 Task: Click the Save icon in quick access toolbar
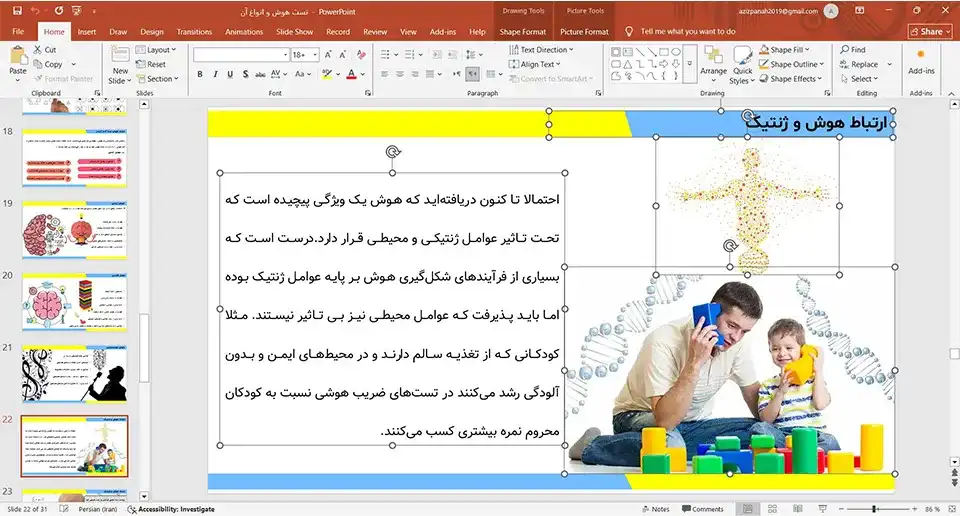(17, 11)
